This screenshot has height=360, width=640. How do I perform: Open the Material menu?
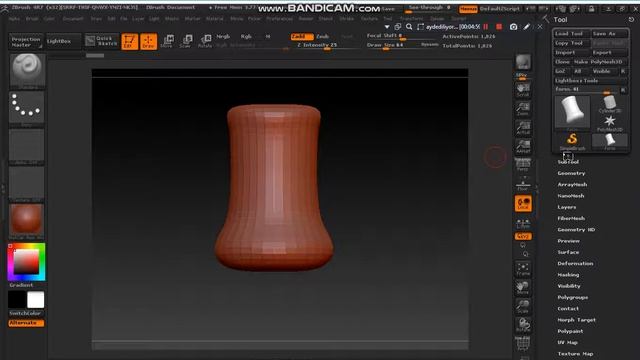(x=214, y=19)
